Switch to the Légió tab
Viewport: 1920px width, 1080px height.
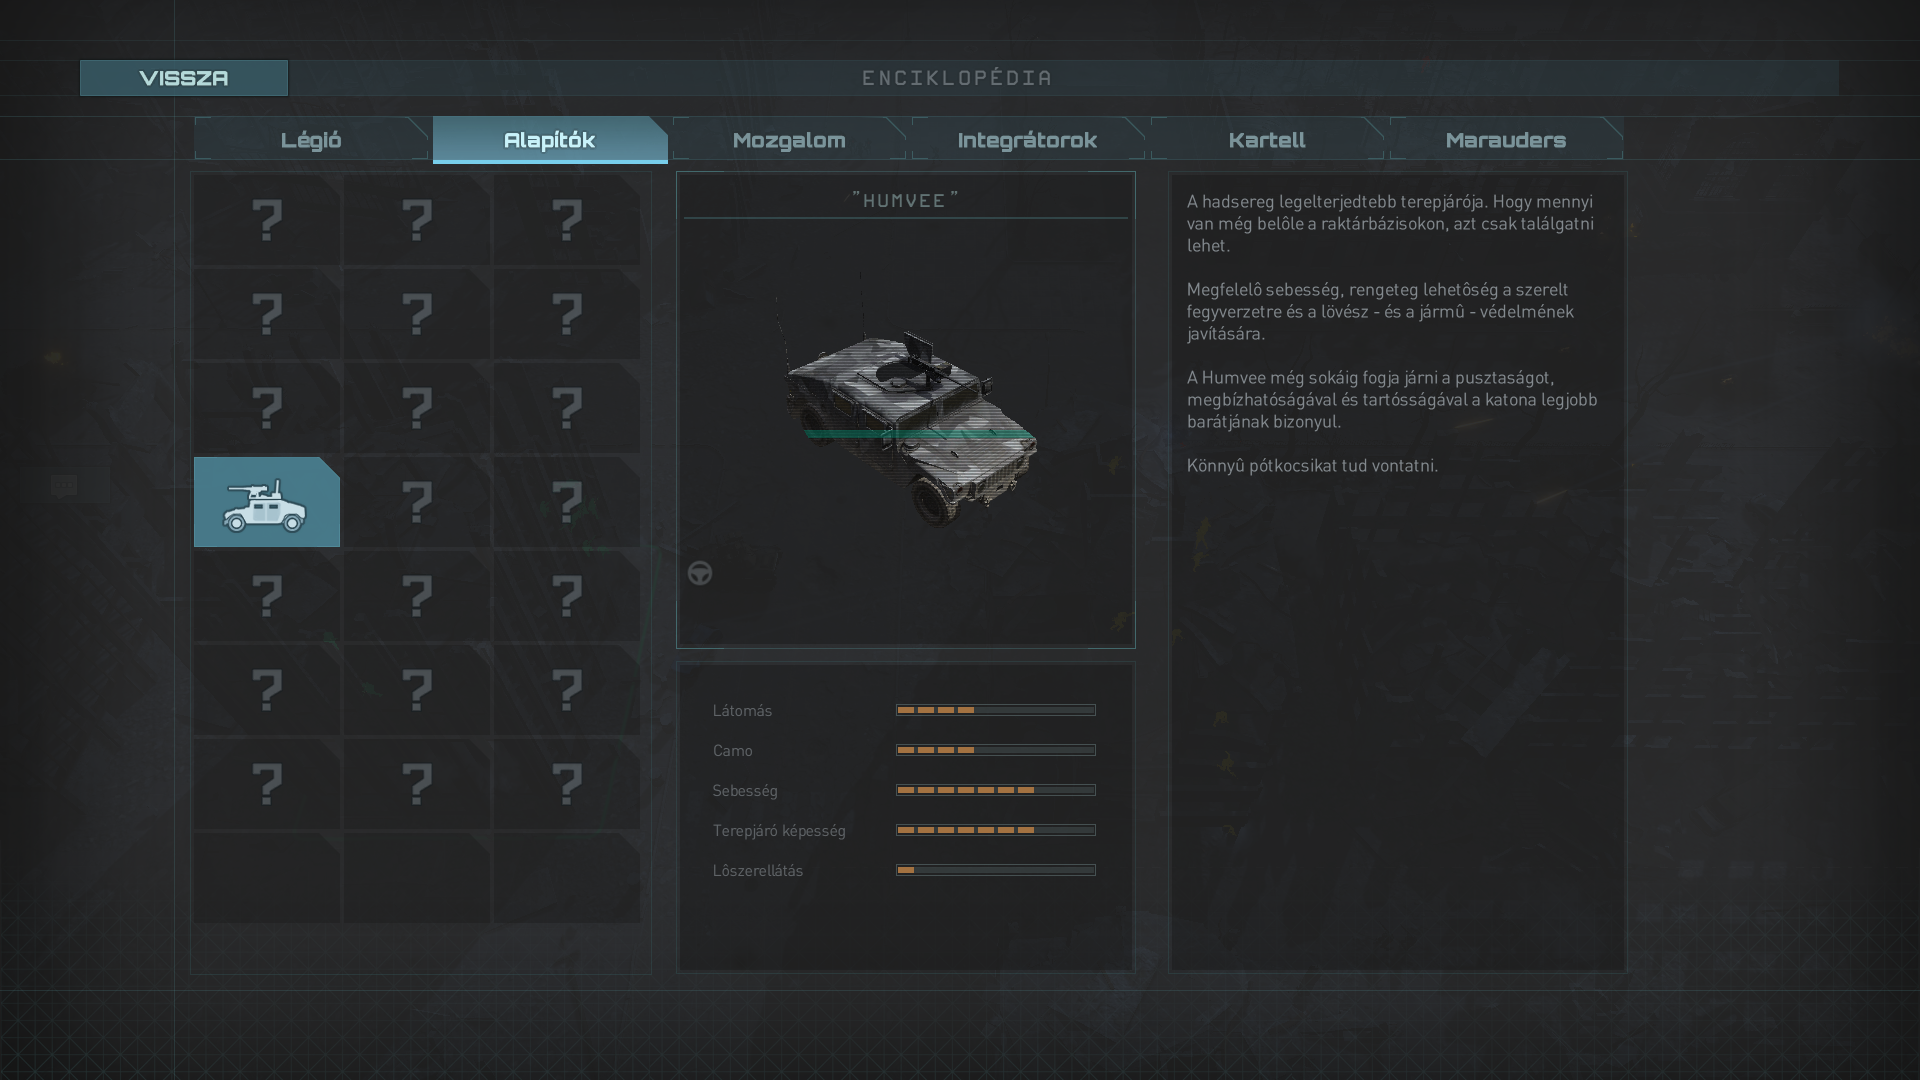311,140
